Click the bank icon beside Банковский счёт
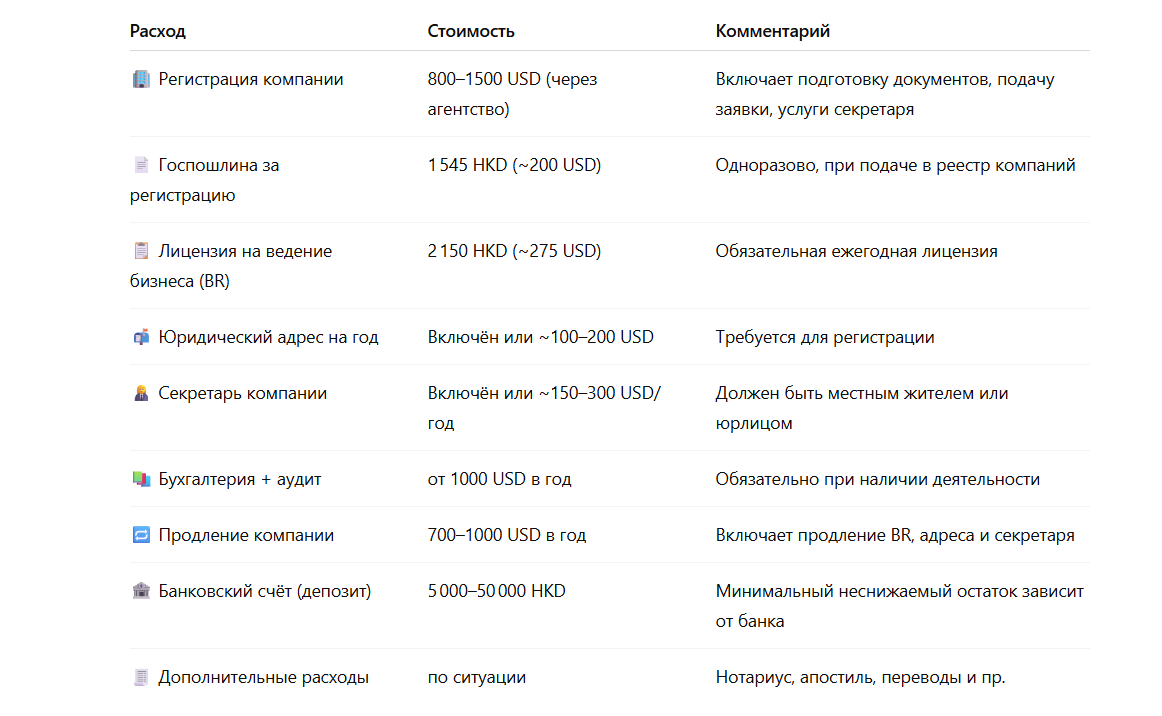 coord(141,591)
